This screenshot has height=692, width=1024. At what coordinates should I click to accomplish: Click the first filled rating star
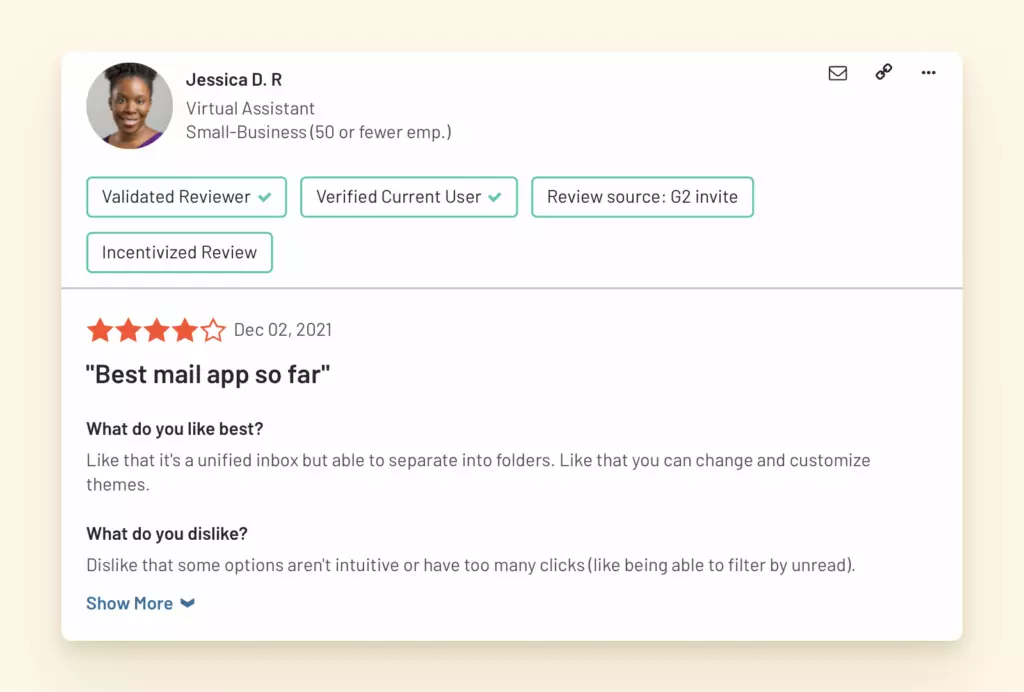[99, 331]
